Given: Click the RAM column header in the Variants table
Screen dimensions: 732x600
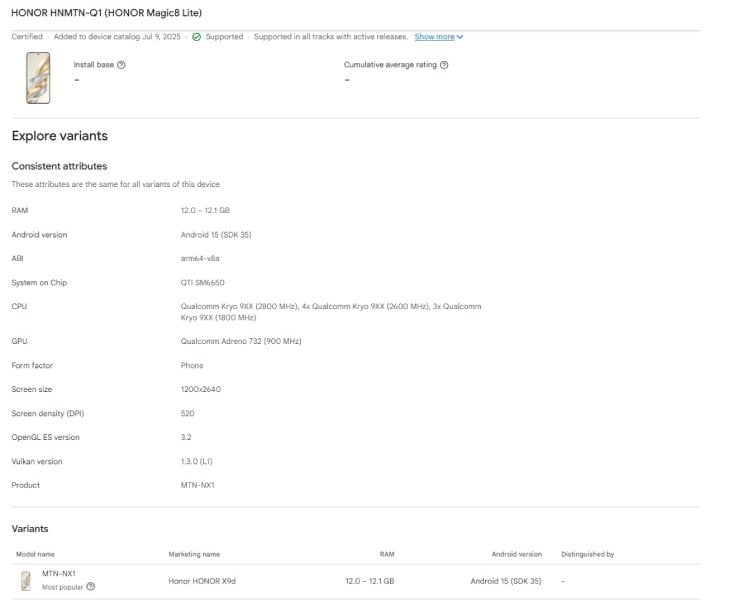Looking at the screenshot, I should [x=386, y=554].
